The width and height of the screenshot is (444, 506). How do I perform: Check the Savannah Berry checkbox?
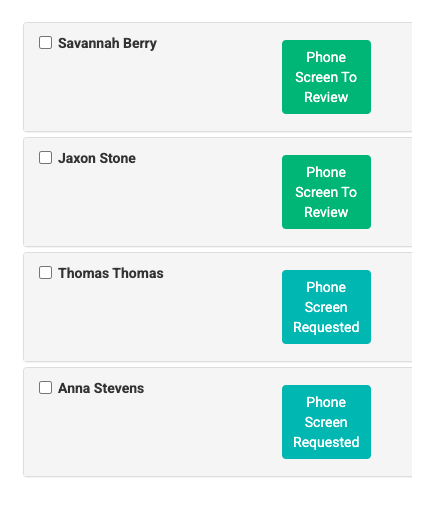[45, 43]
